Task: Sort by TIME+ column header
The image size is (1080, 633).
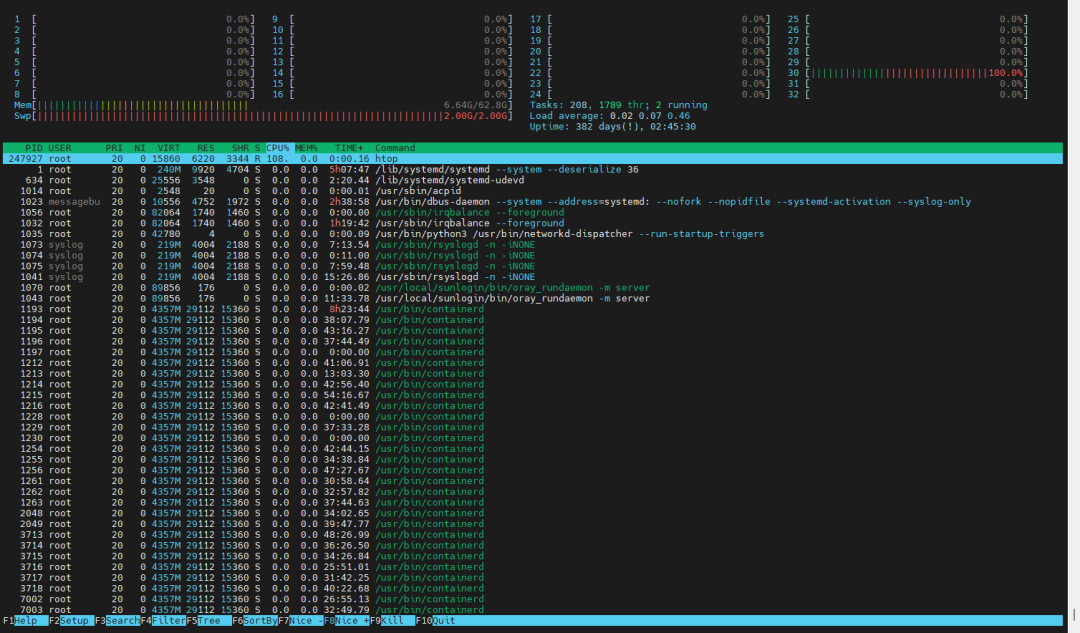Action: (x=349, y=148)
